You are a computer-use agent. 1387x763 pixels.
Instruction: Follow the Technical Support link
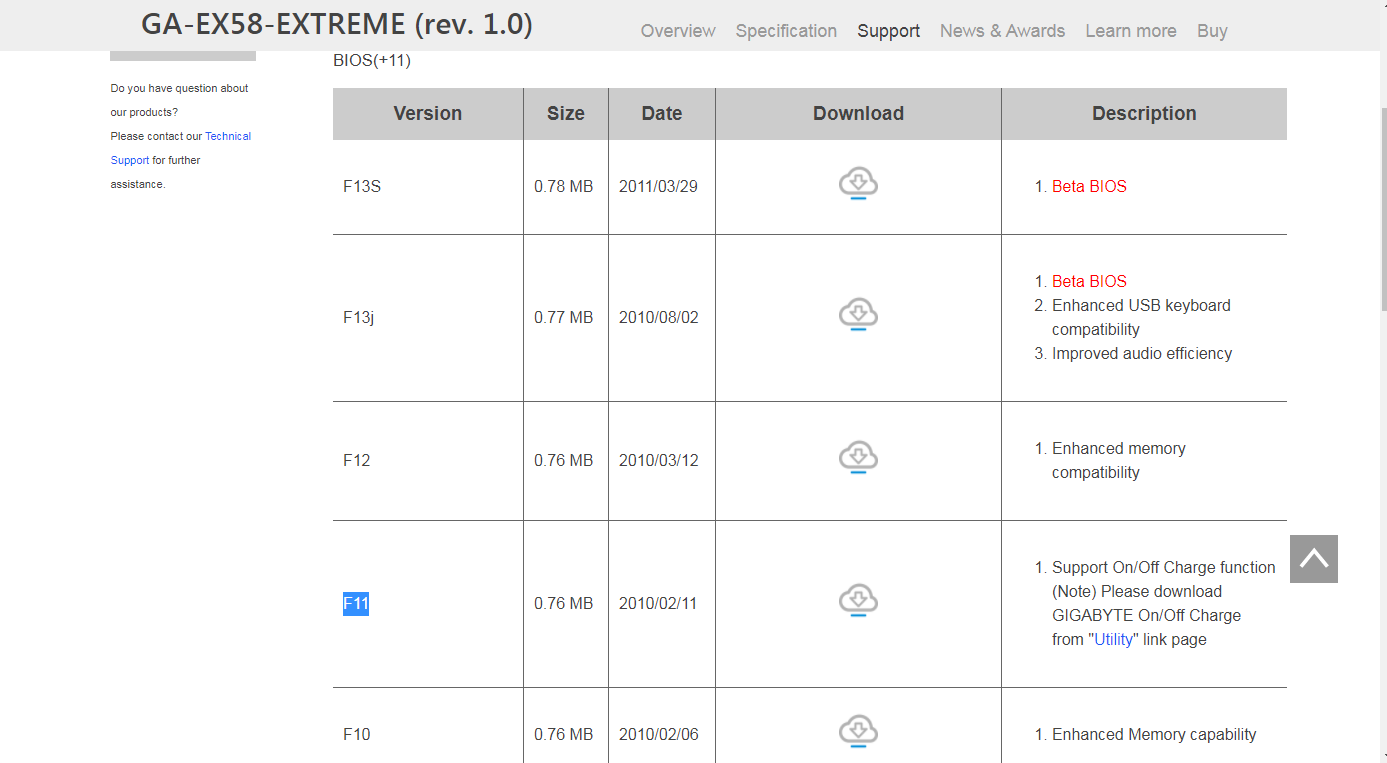click(180, 148)
